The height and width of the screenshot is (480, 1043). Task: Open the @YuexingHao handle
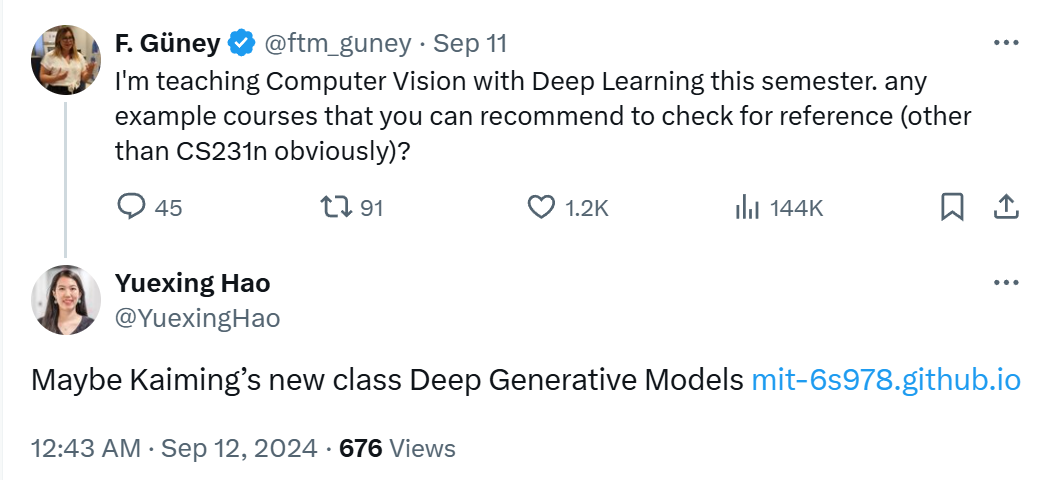tap(198, 318)
